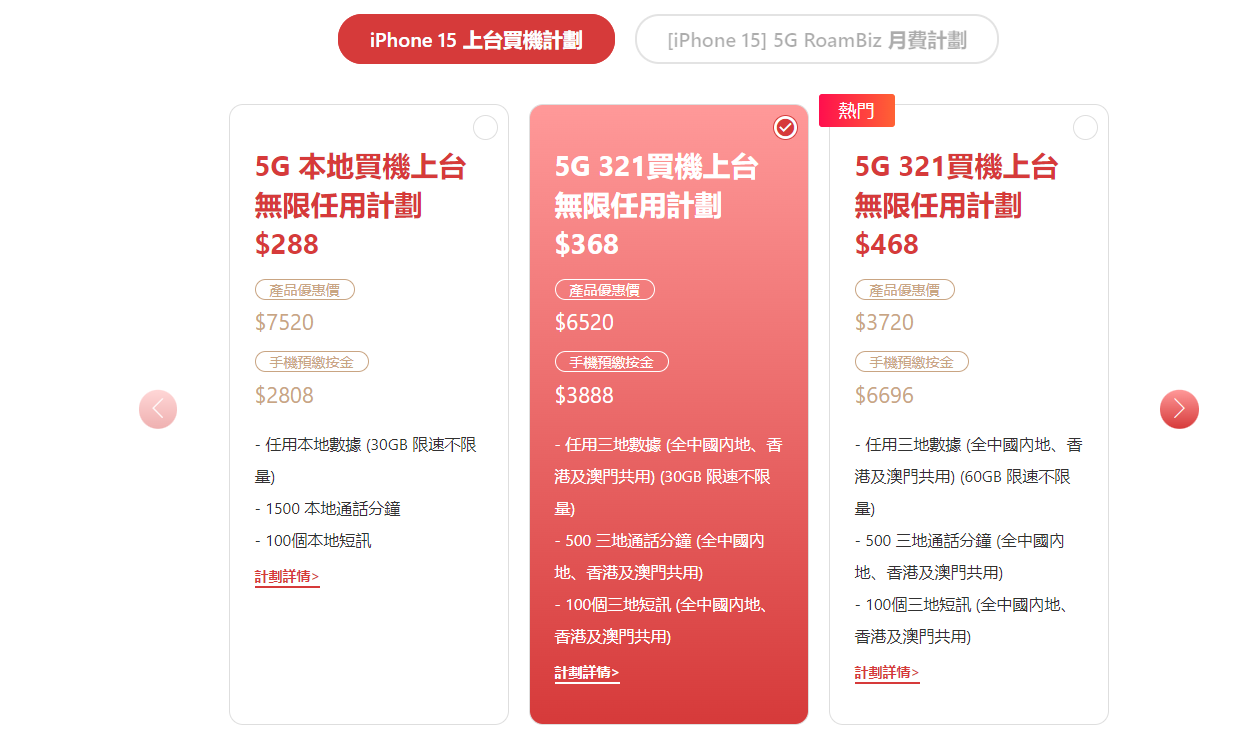
Task: Click 手機預繳按金 tag in $468 plan
Action: (912, 362)
